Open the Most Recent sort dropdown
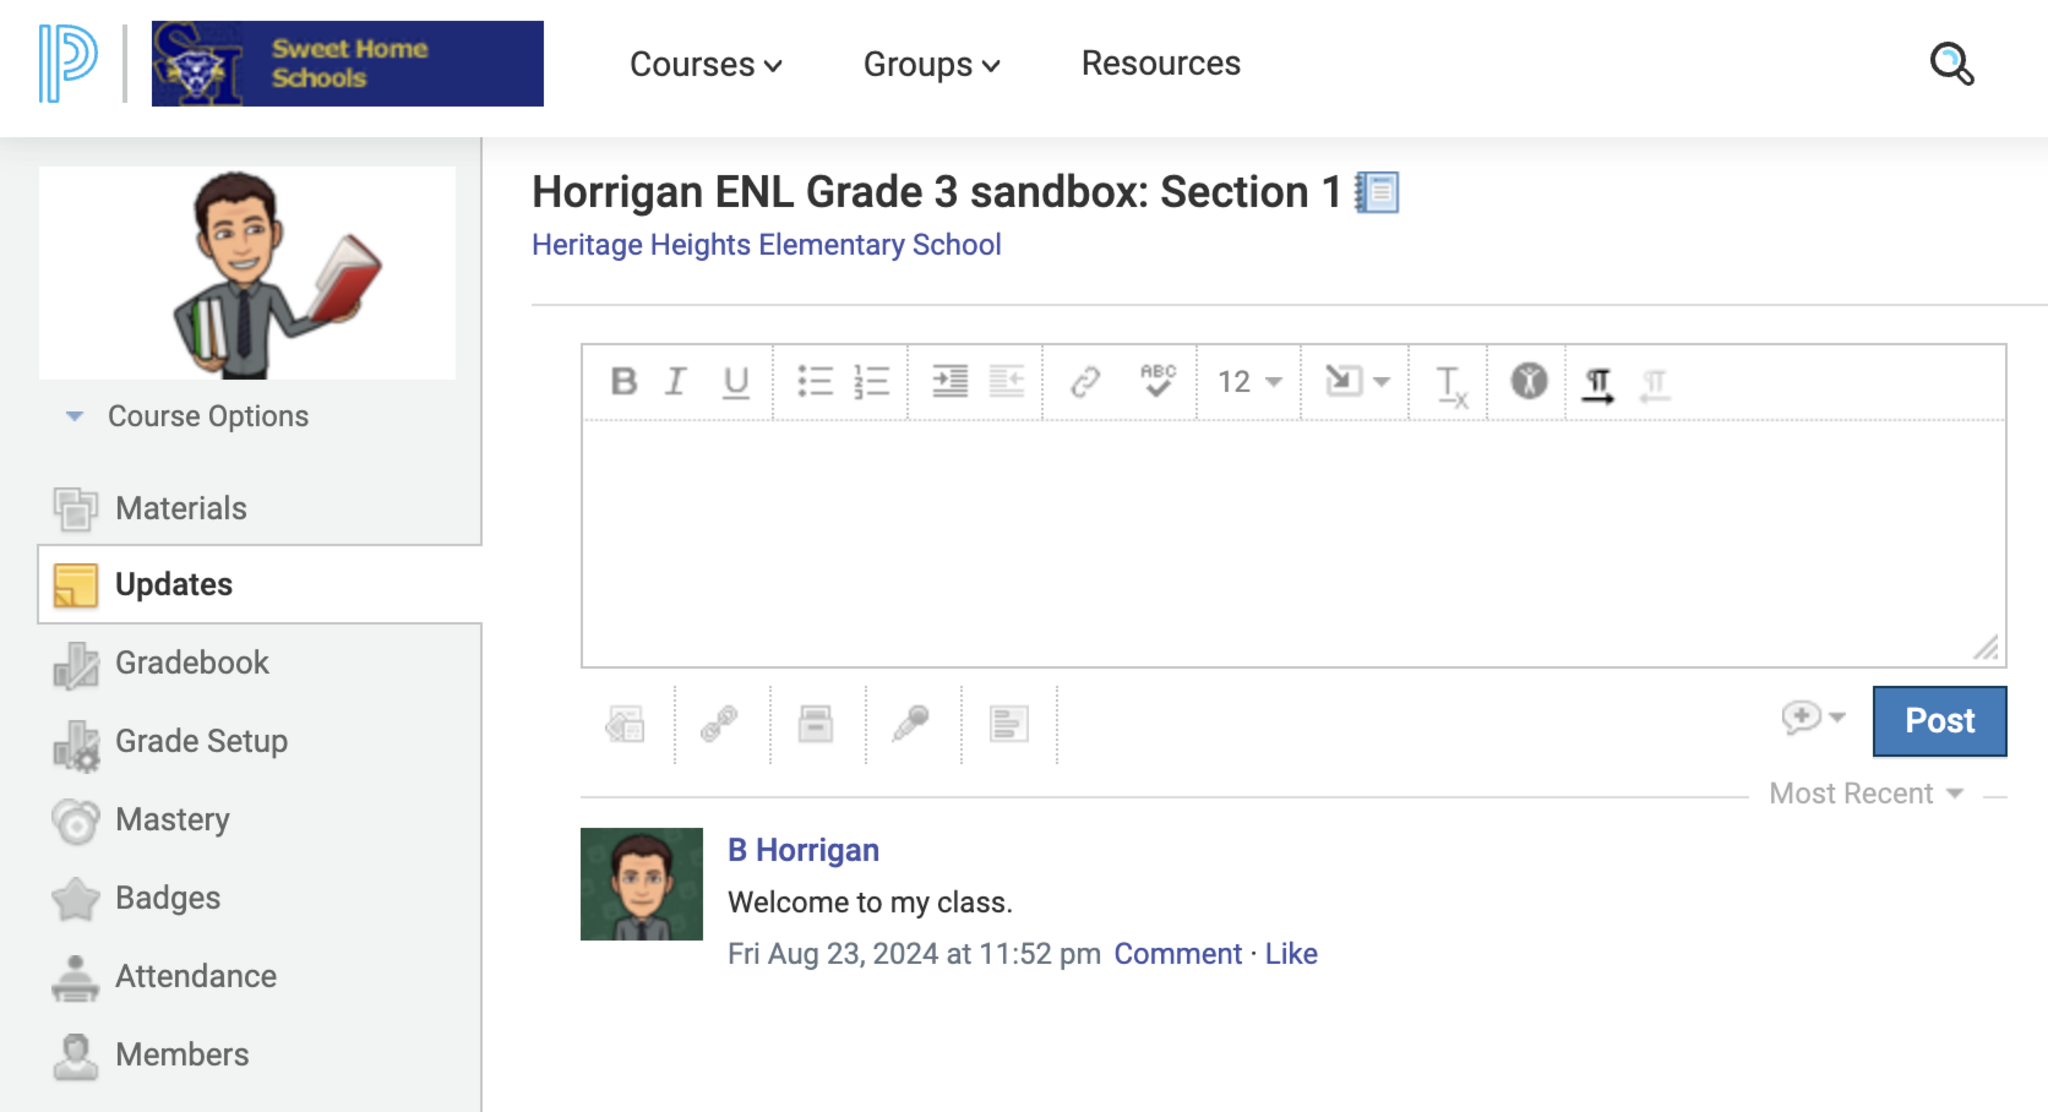This screenshot has height=1112, width=2048. (x=1865, y=794)
